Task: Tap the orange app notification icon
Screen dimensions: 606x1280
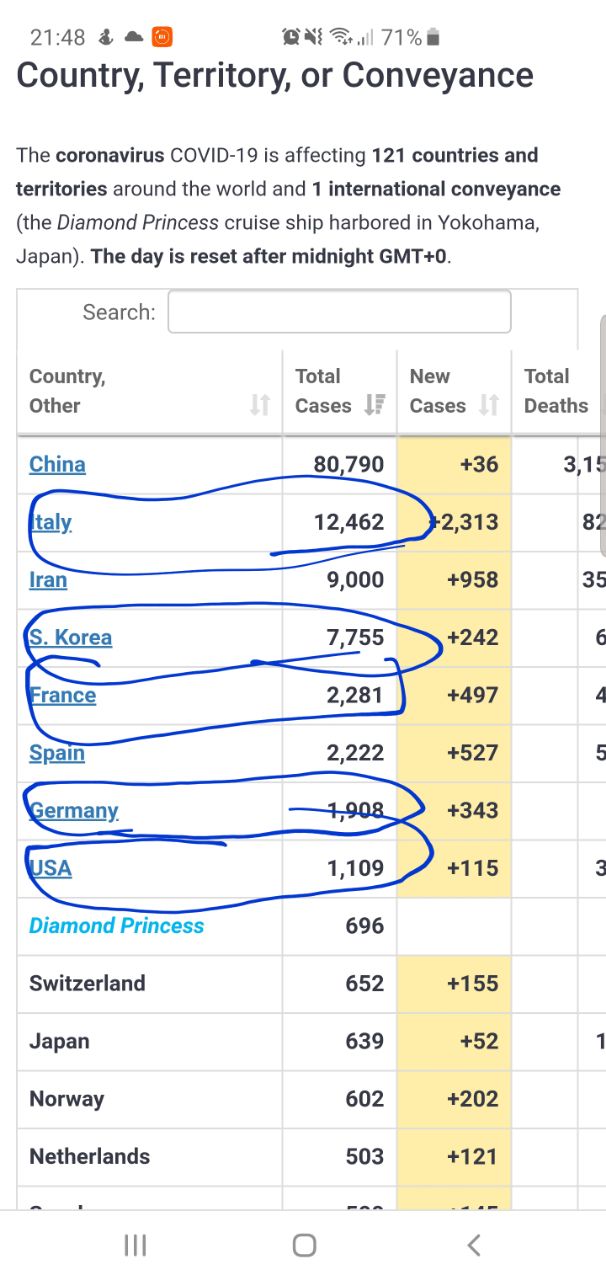Action: click(x=161, y=37)
